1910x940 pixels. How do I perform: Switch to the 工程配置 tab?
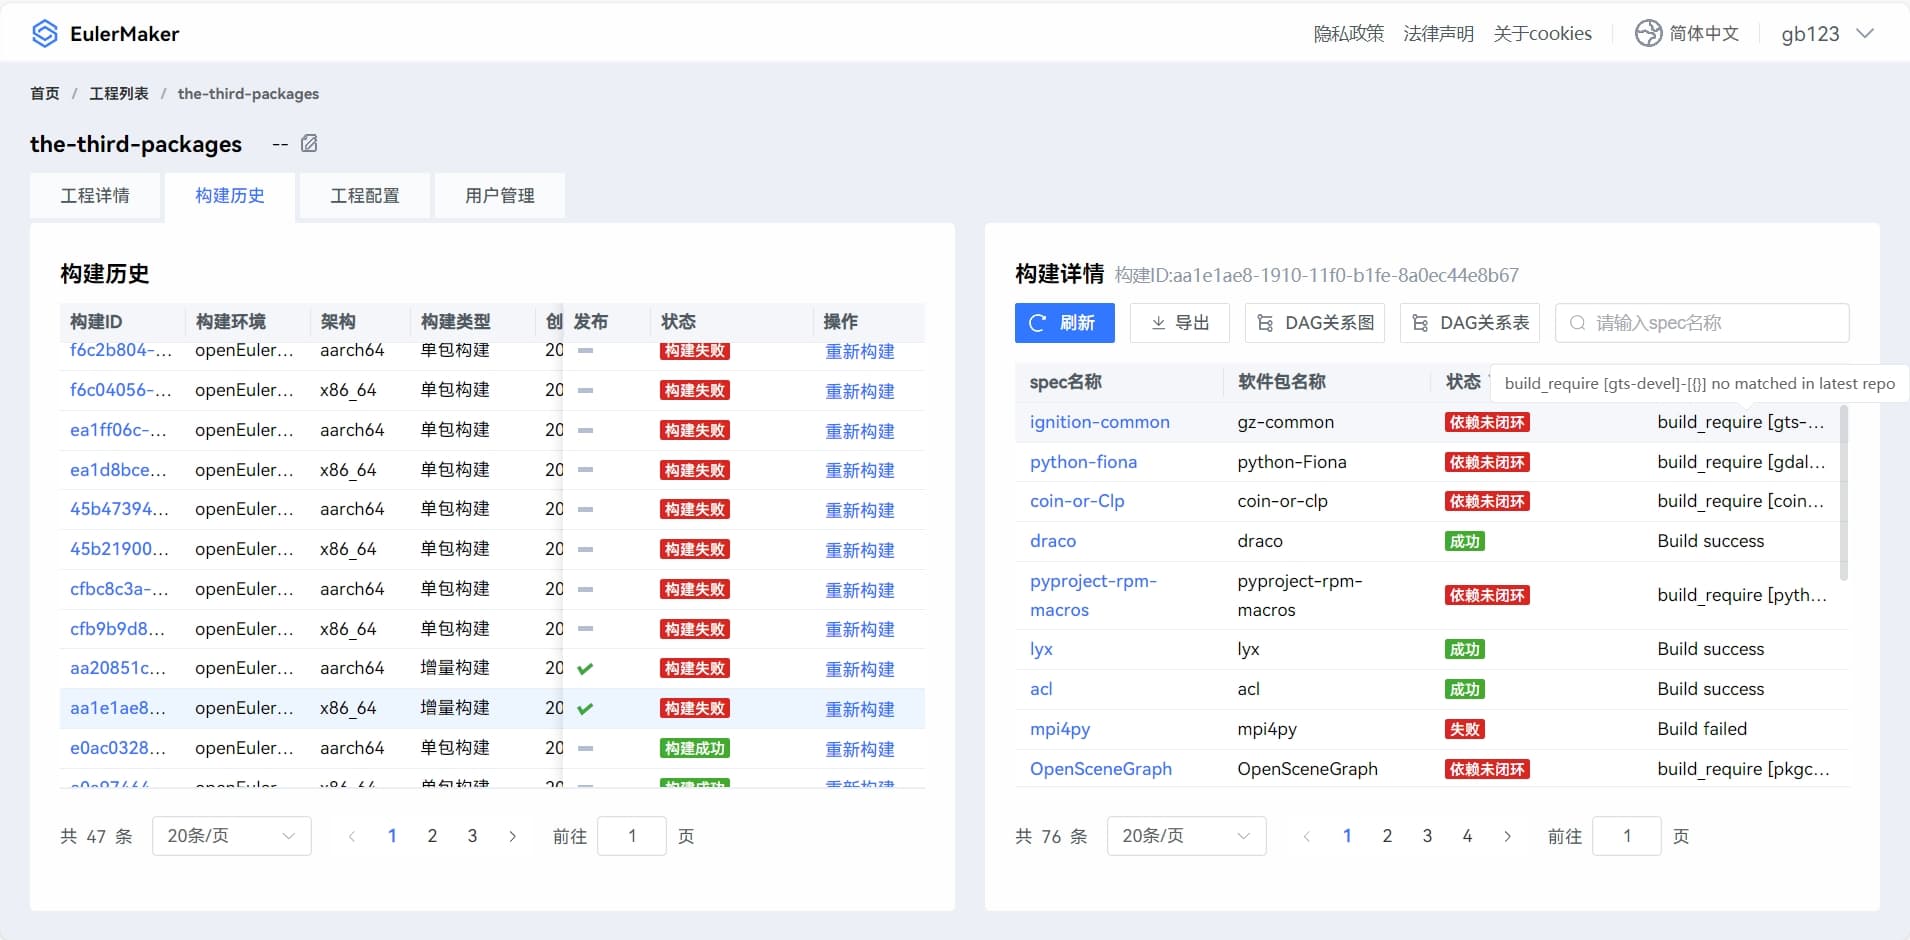pos(365,196)
